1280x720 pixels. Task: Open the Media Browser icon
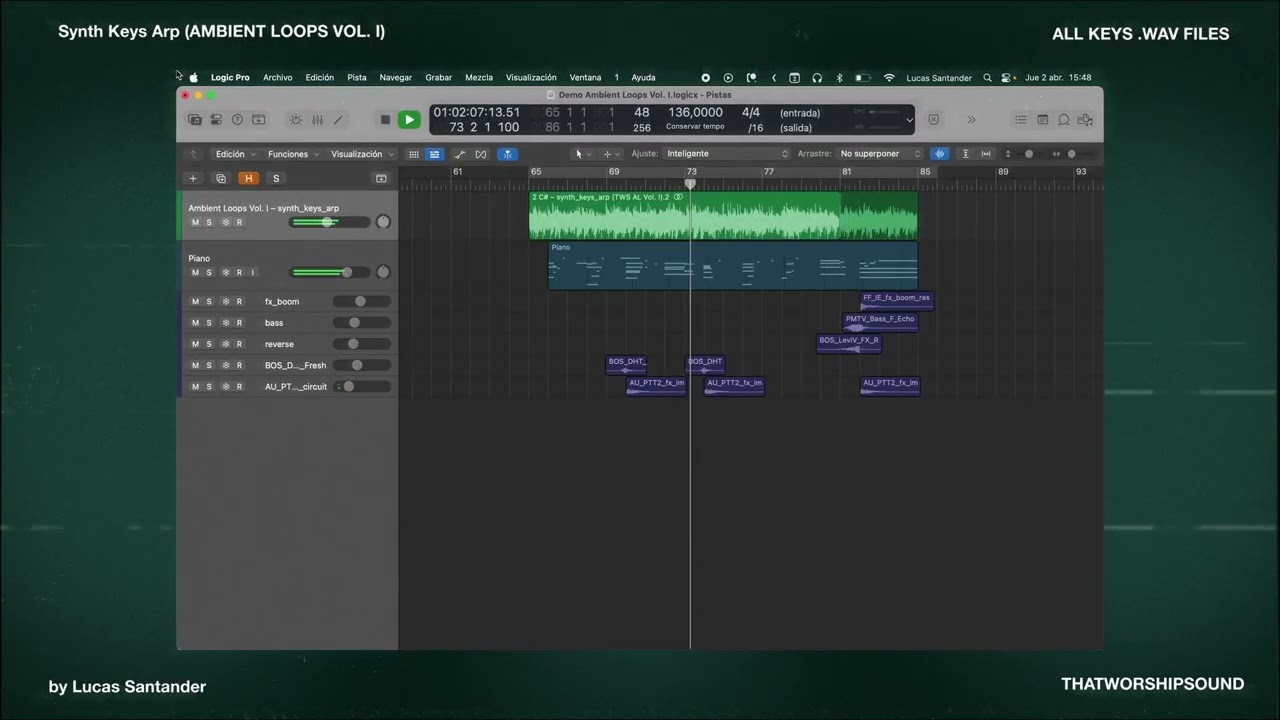[1085, 120]
